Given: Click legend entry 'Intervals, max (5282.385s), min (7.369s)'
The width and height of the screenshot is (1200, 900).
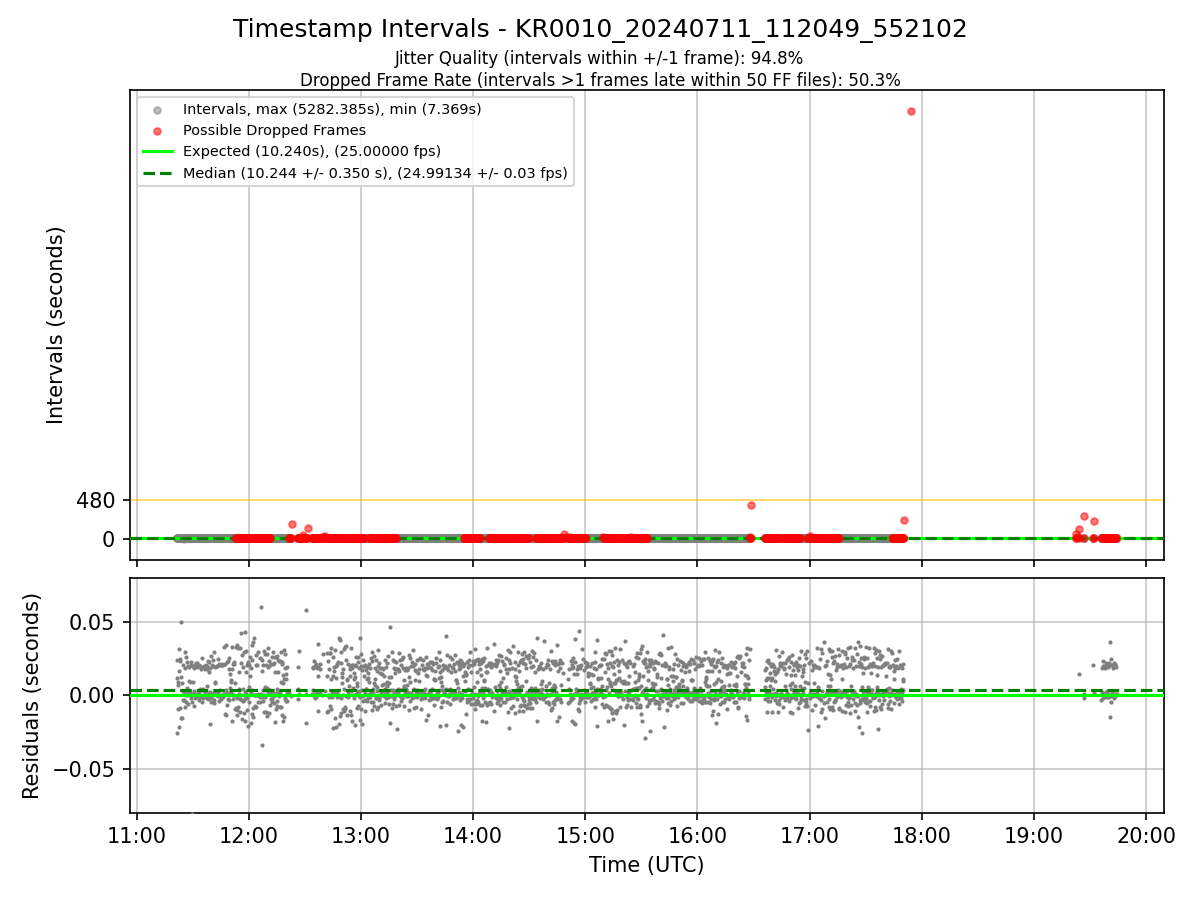Looking at the screenshot, I should (x=332, y=108).
